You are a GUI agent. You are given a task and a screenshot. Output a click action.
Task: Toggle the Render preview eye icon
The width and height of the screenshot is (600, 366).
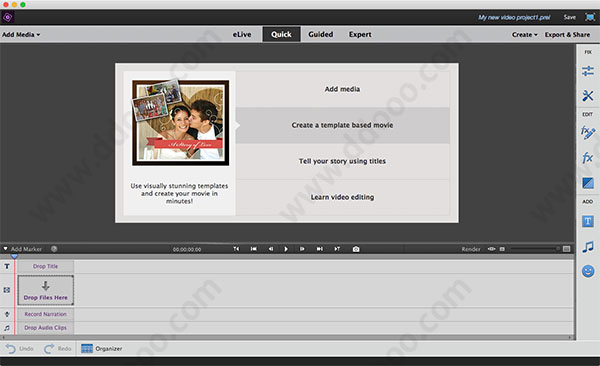[x=491, y=249]
